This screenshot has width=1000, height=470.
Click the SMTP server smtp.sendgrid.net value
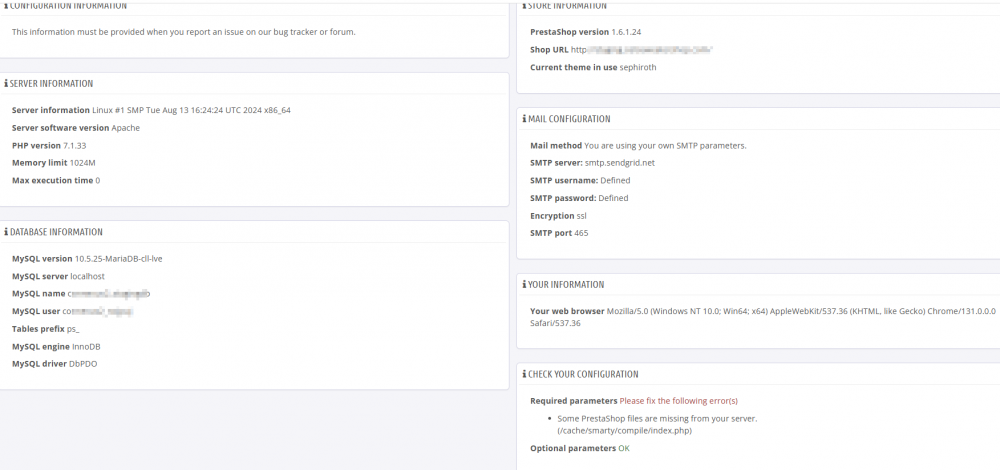620,163
